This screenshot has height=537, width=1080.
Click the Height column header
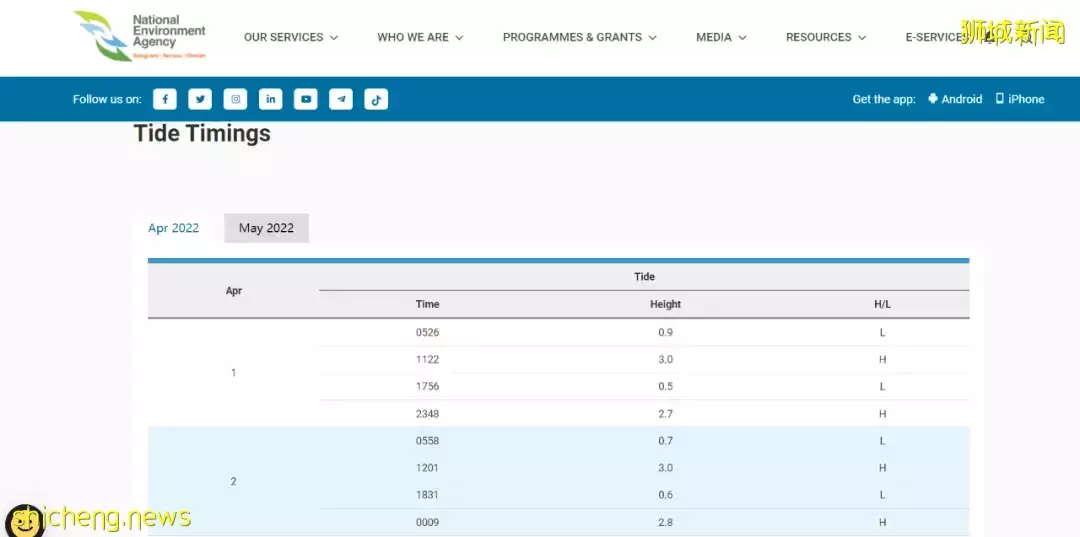(665, 304)
